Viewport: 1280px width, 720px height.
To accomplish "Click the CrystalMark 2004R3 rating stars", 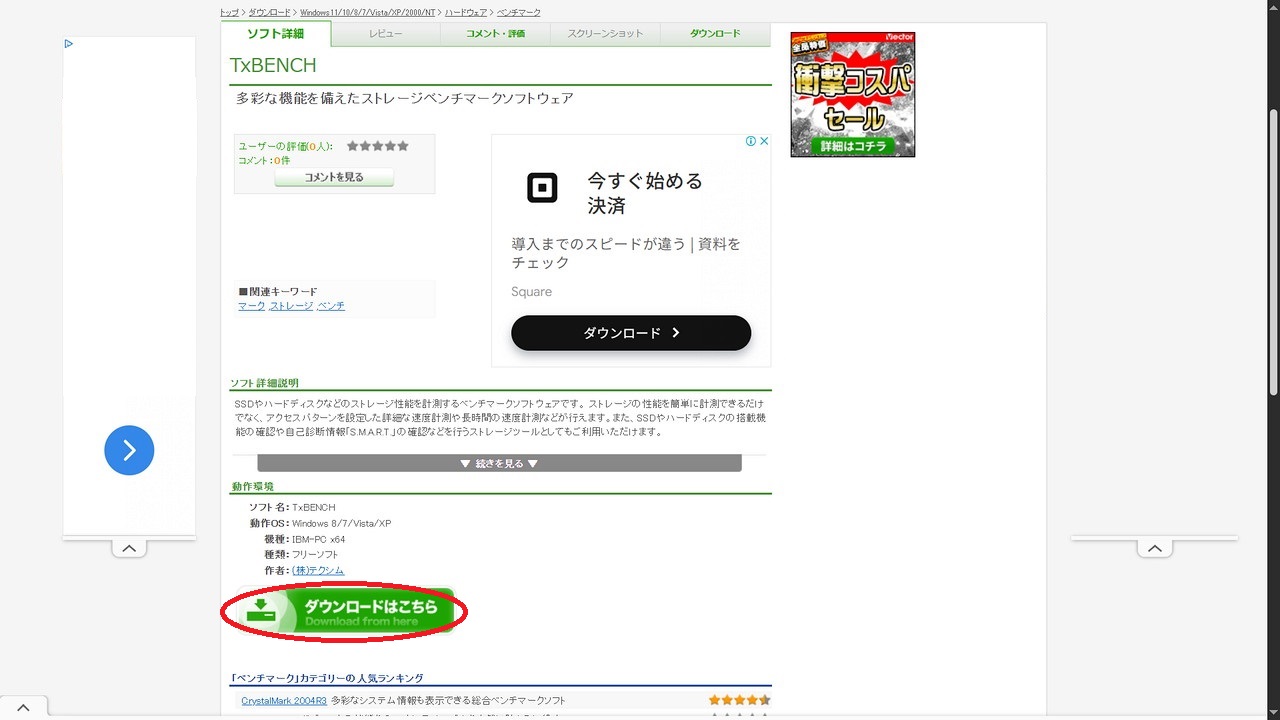I will pos(739,700).
